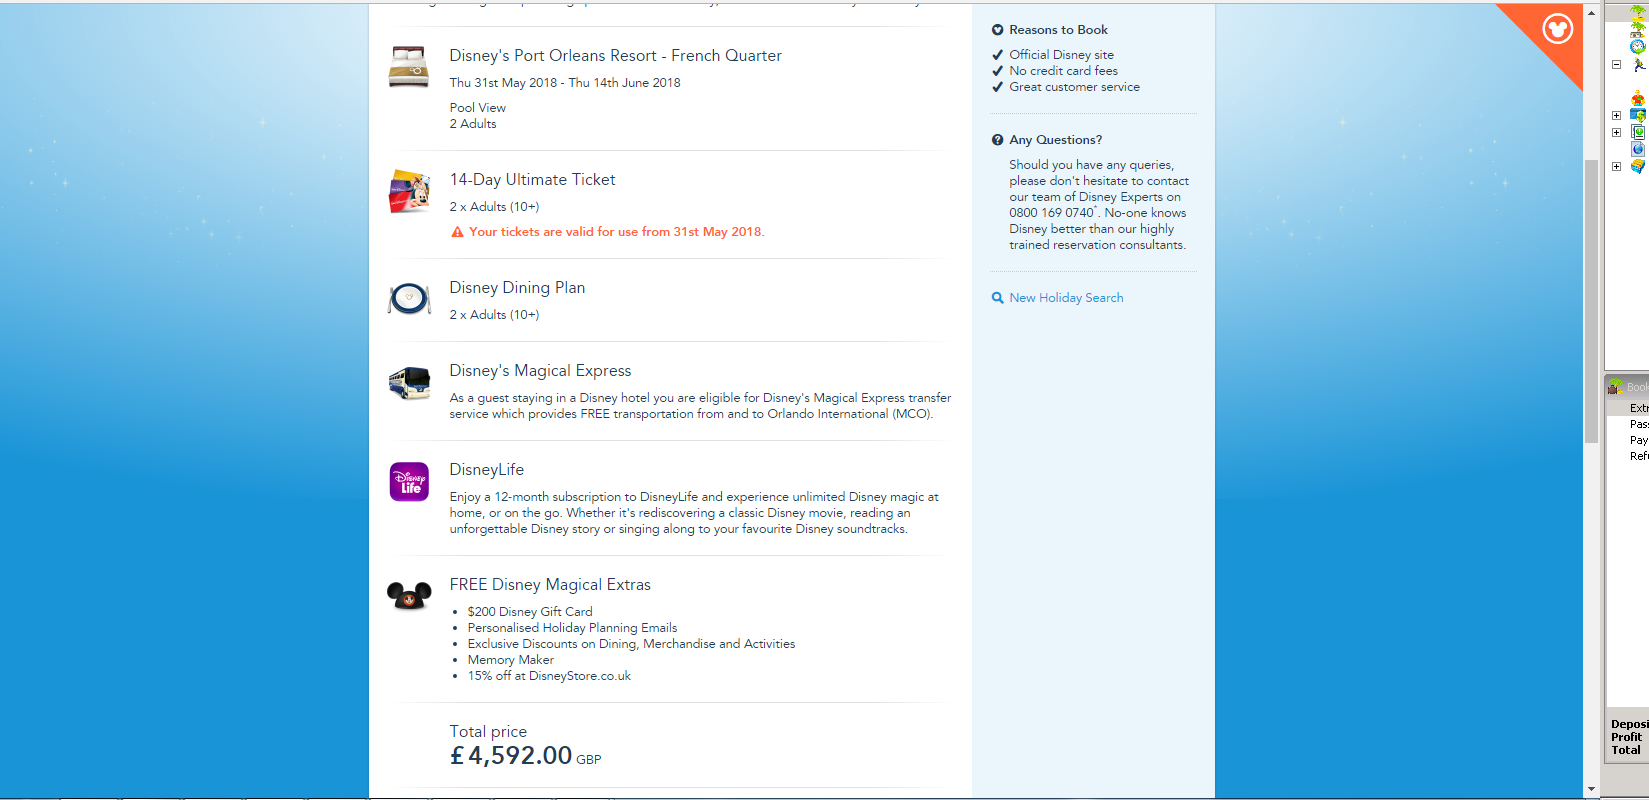Click the magnifier icon beside New Holiday Search
The height and width of the screenshot is (800, 1649).
coord(997,298)
